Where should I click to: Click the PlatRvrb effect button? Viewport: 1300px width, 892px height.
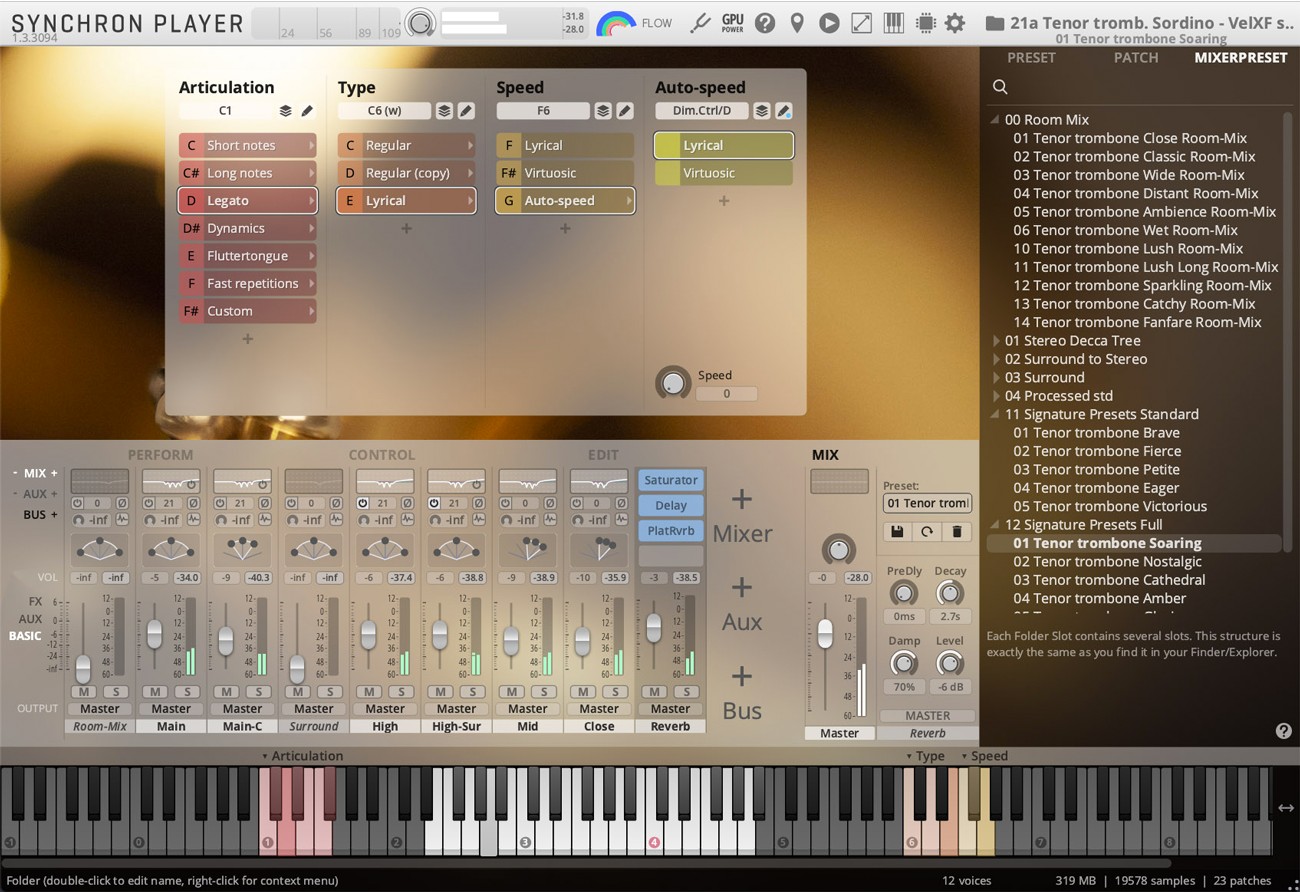(x=671, y=531)
